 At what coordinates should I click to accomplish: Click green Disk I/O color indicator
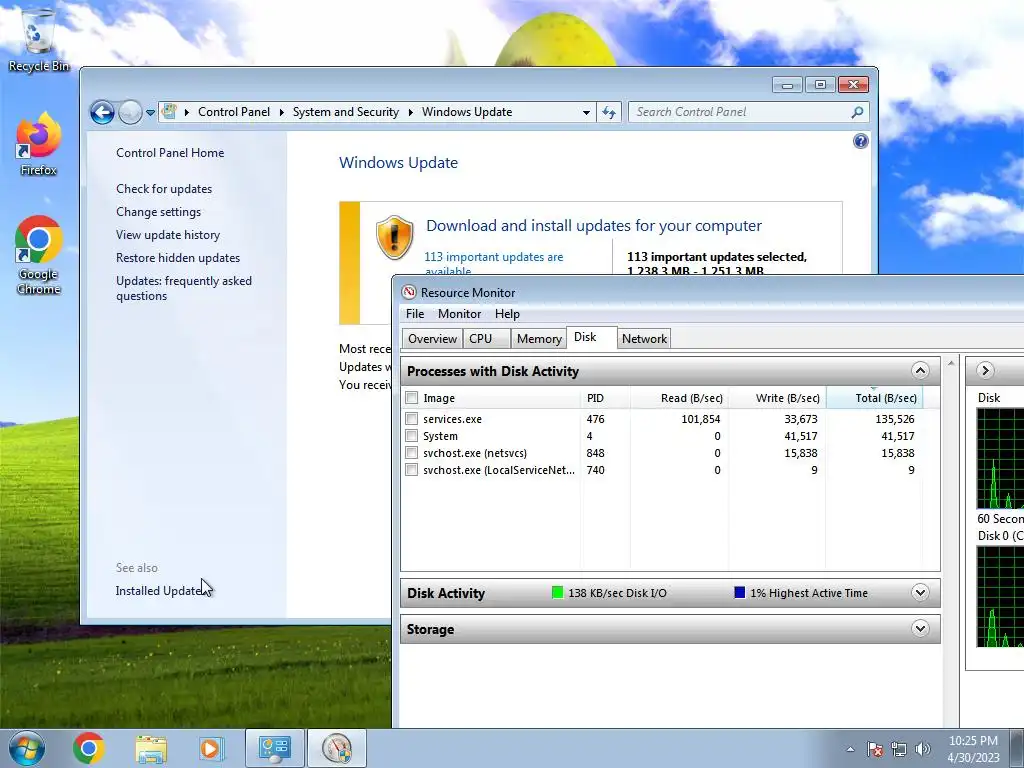557,592
